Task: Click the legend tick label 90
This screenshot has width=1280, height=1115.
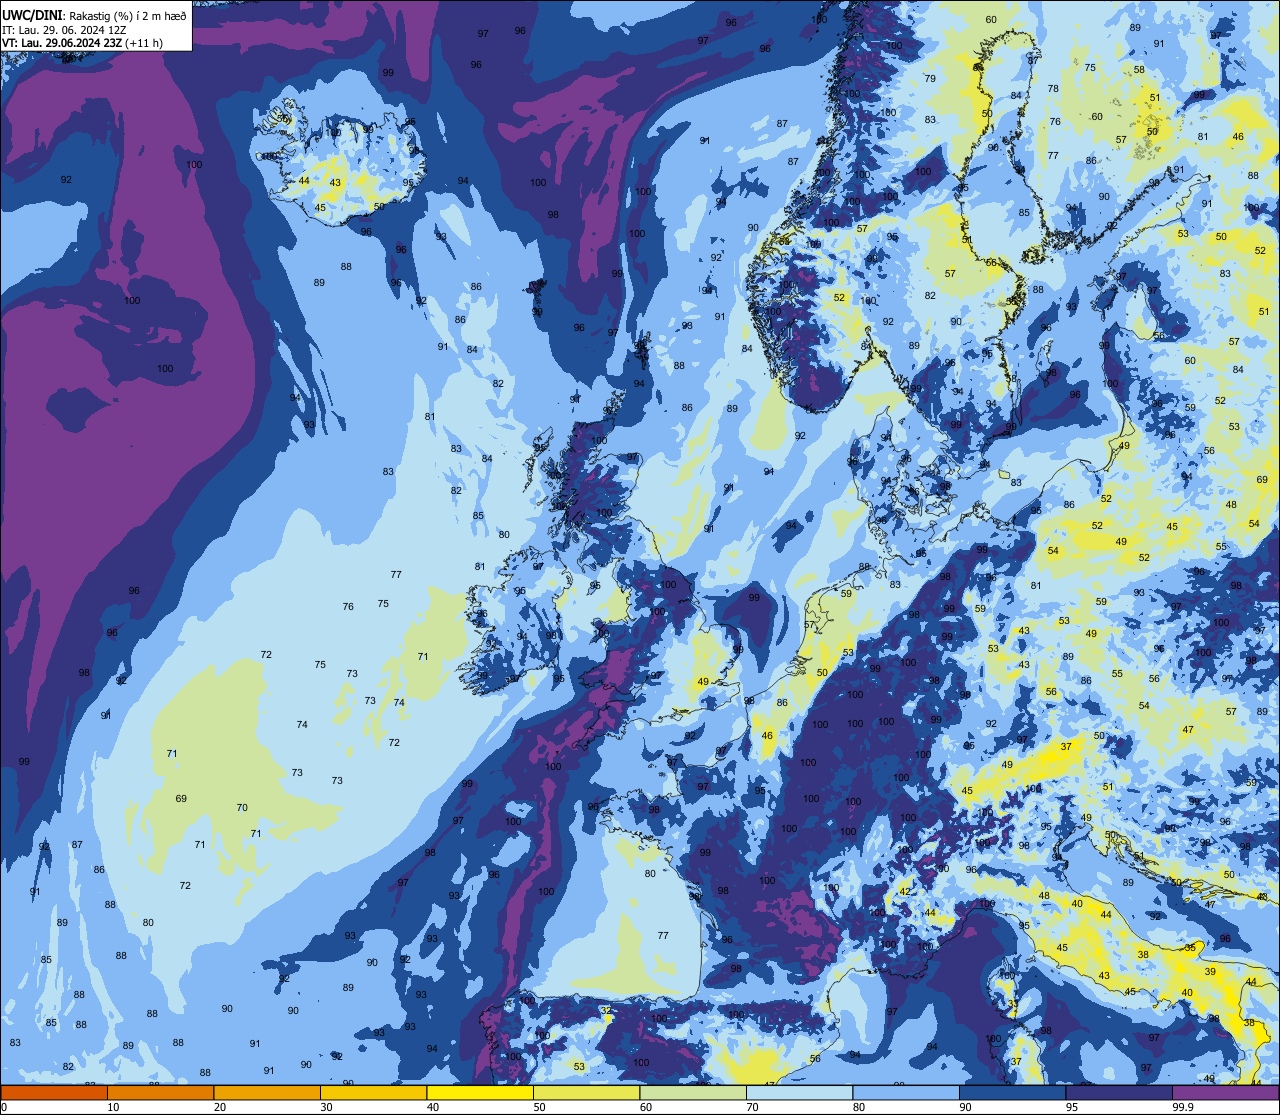Action: tap(965, 1107)
